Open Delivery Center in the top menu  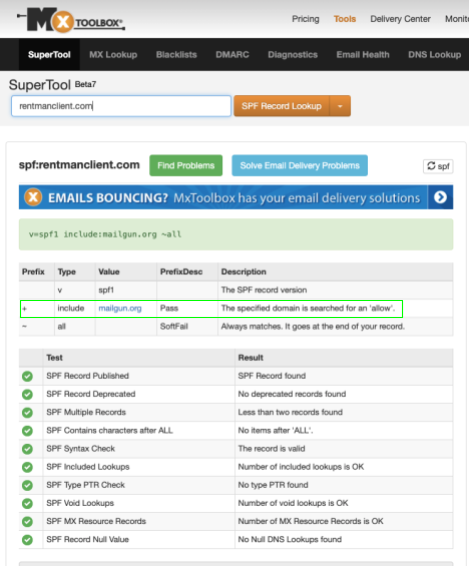[400, 19]
